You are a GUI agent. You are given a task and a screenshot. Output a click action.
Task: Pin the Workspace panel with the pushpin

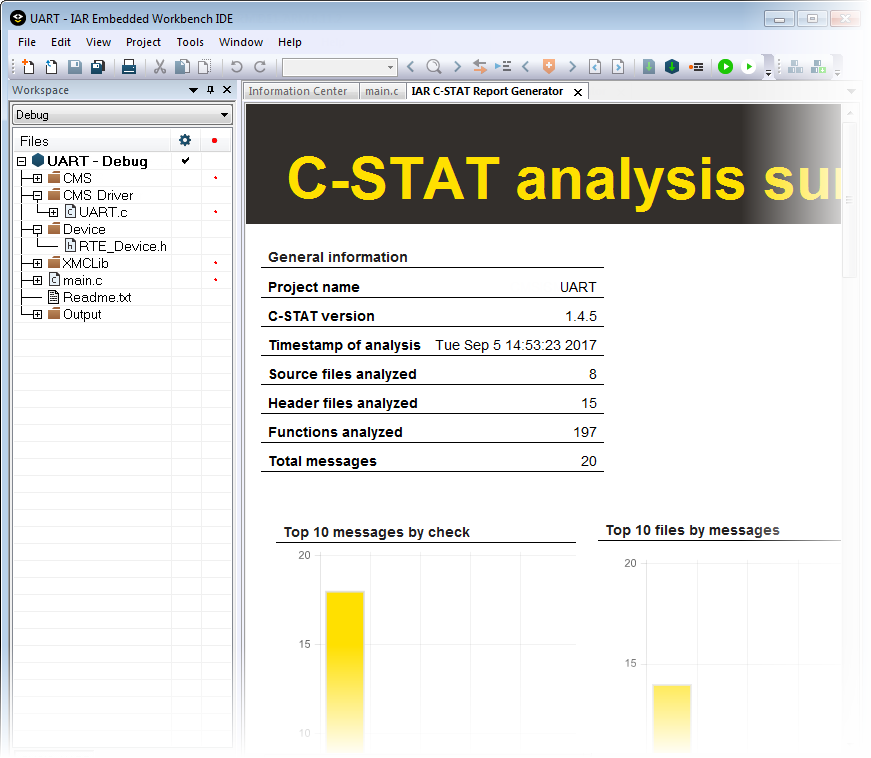[210, 91]
